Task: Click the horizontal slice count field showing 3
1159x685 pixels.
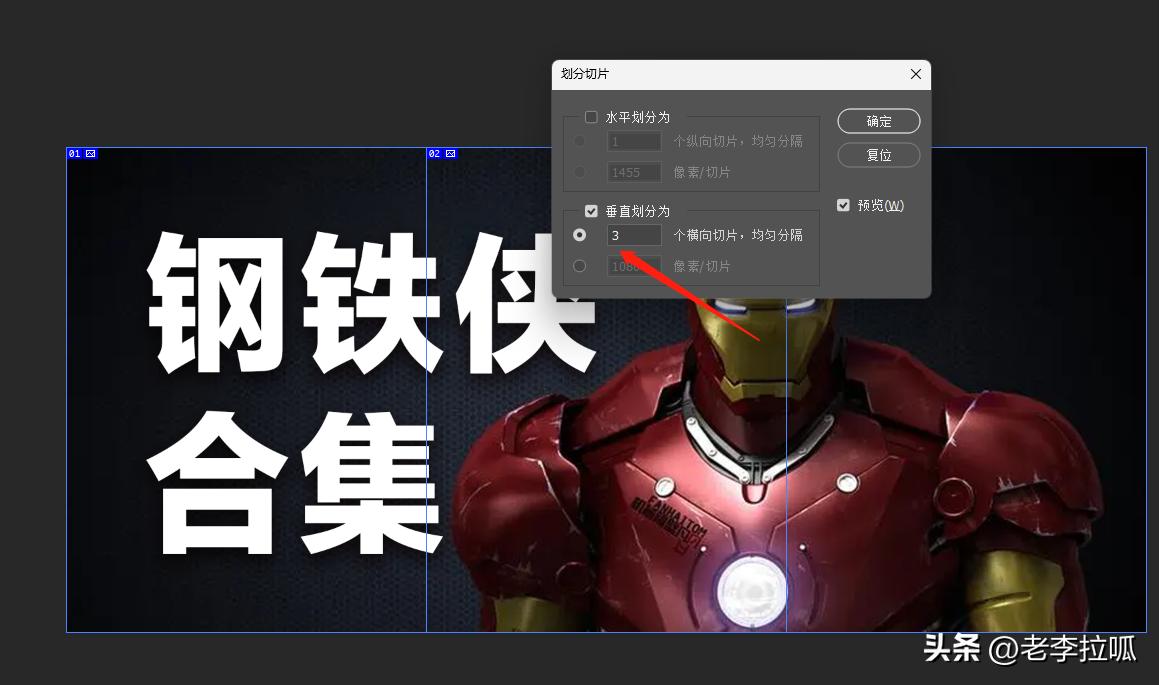Action: (634, 235)
